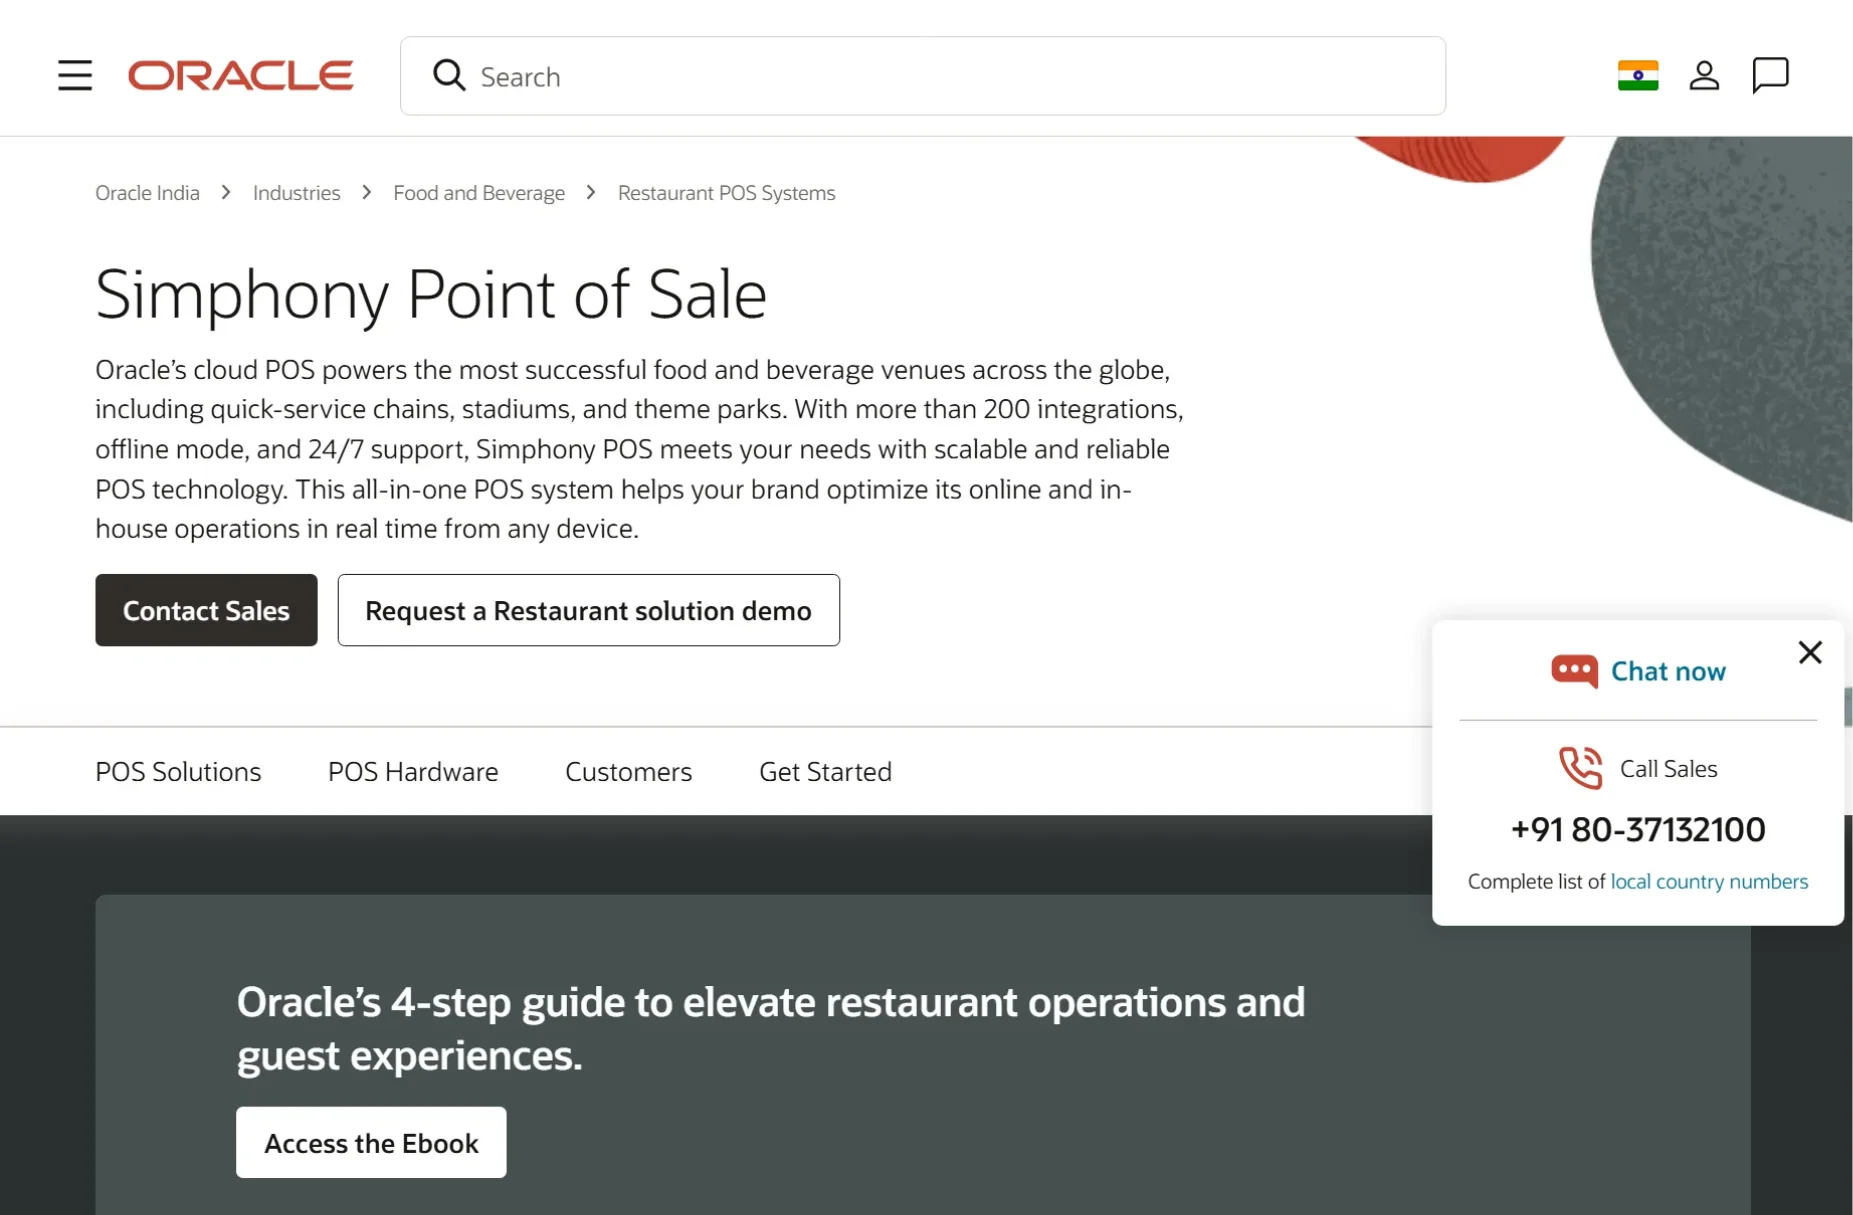The width and height of the screenshot is (1853, 1215).
Task: Go to Oracle India breadcrumb
Action: [x=148, y=193]
